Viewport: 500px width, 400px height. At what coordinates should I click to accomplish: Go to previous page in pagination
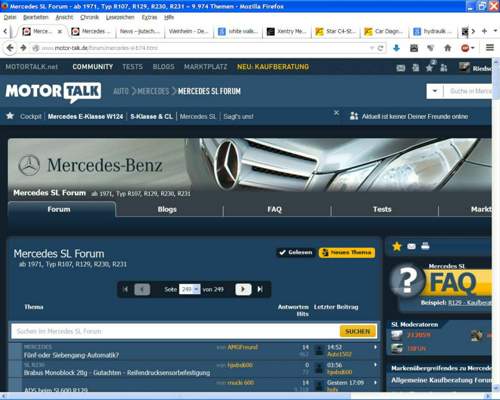pyautogui.click(x=142, y=289)
